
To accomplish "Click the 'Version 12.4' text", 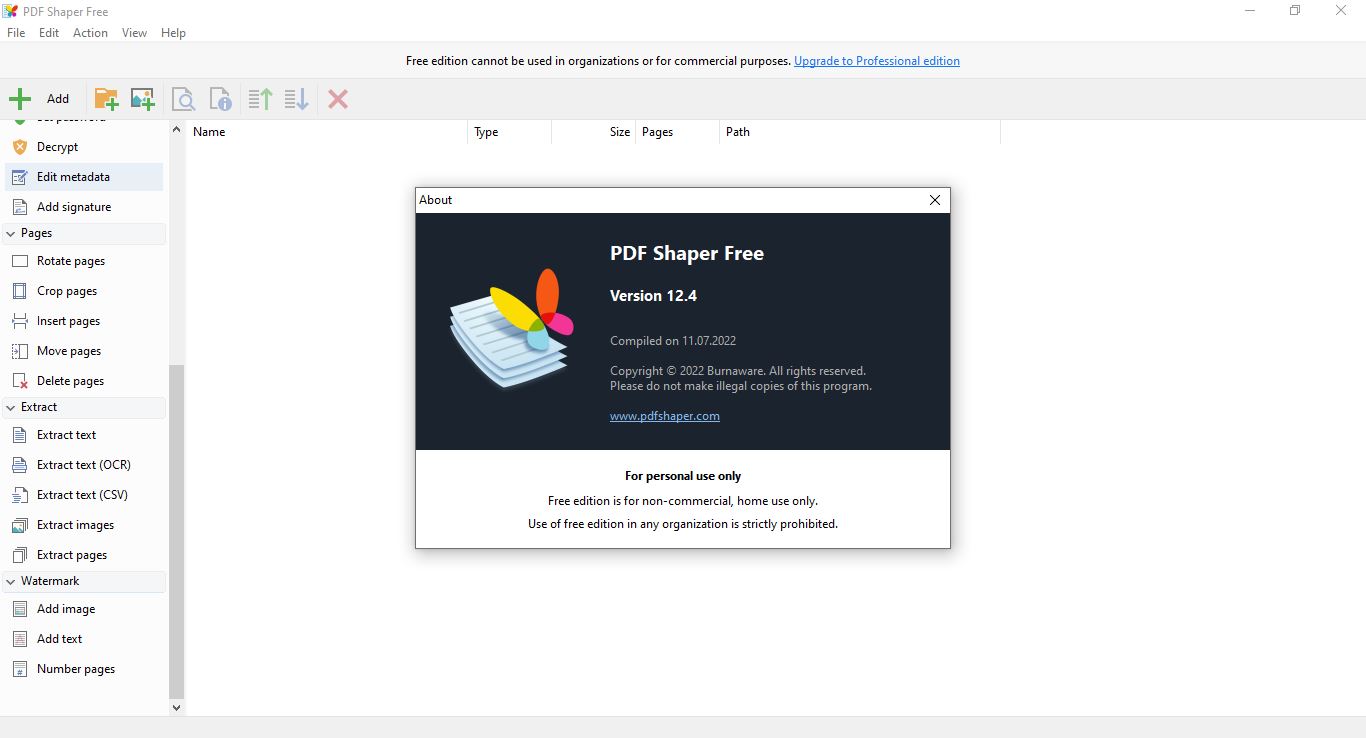I will point(653,296).
